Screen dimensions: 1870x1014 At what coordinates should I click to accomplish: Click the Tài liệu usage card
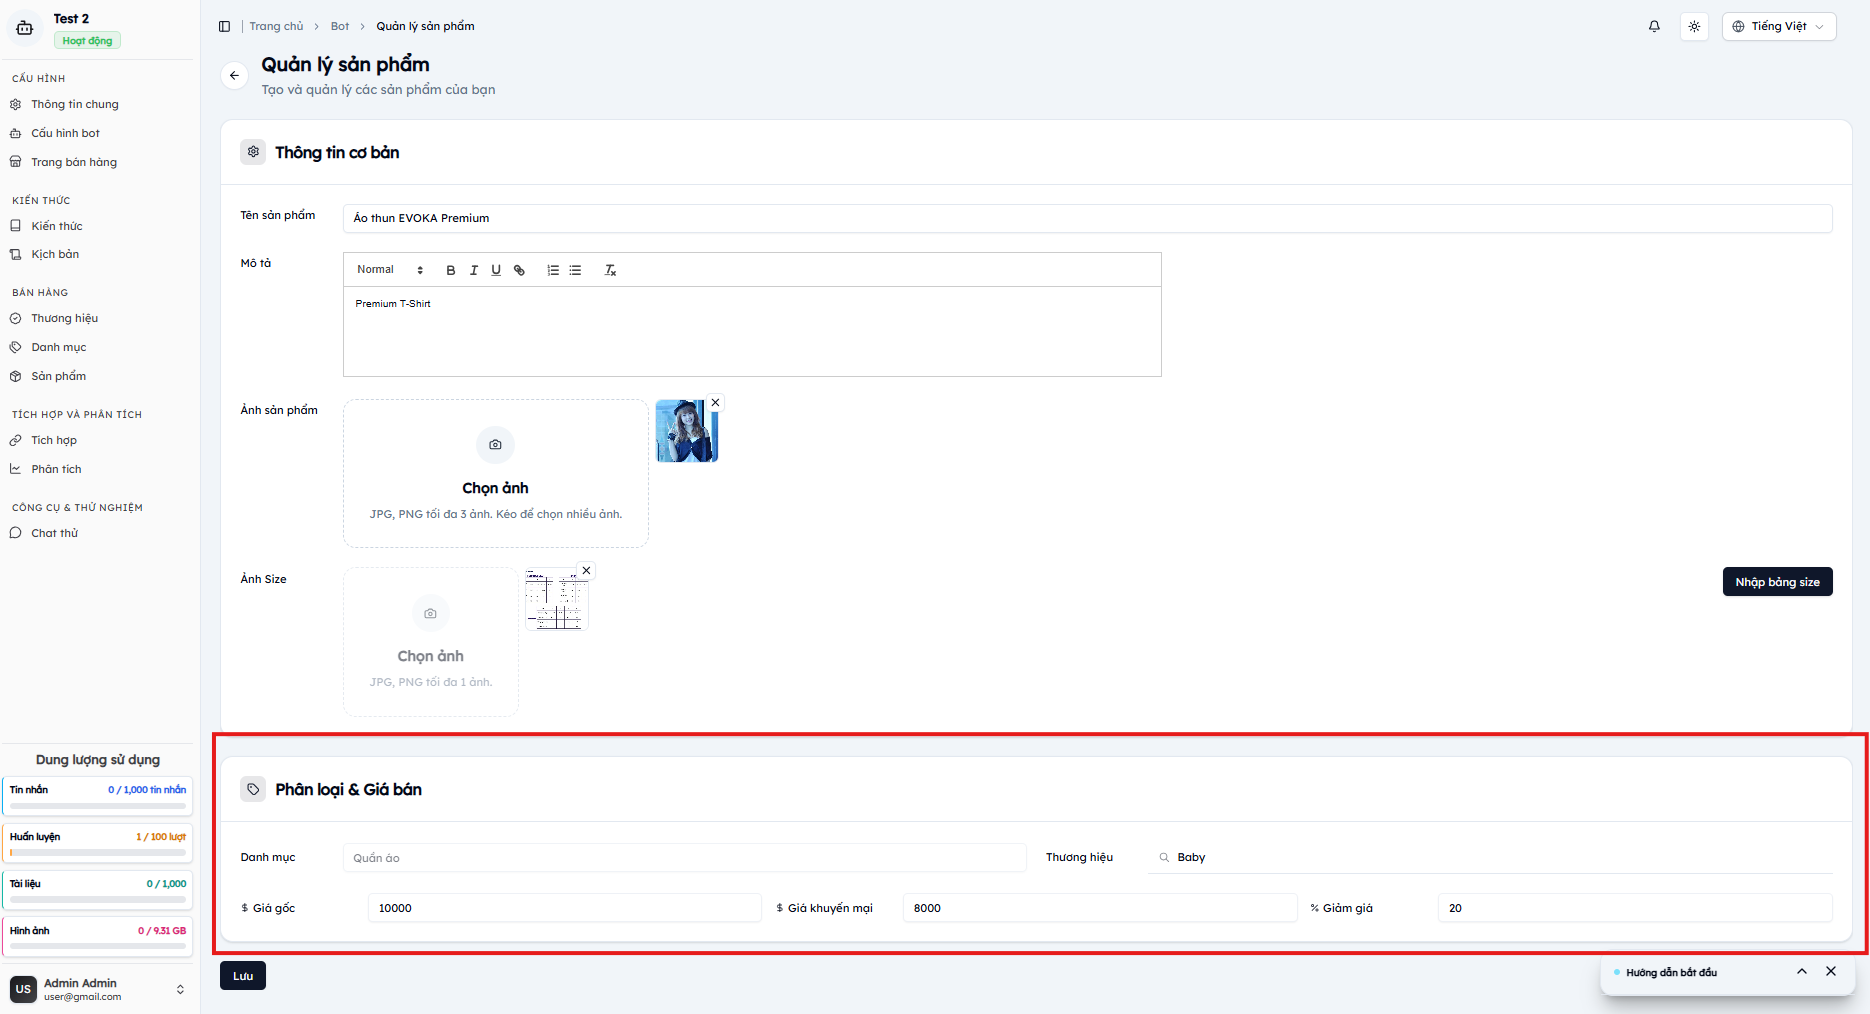pyautogui.click(x=98, y=891)
